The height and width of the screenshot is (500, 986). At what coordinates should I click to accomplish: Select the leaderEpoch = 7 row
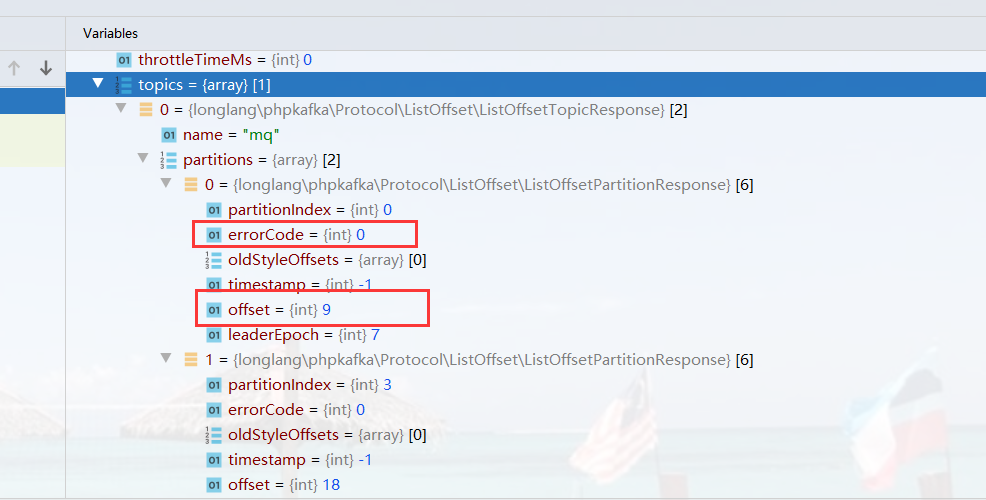point(526,335)
